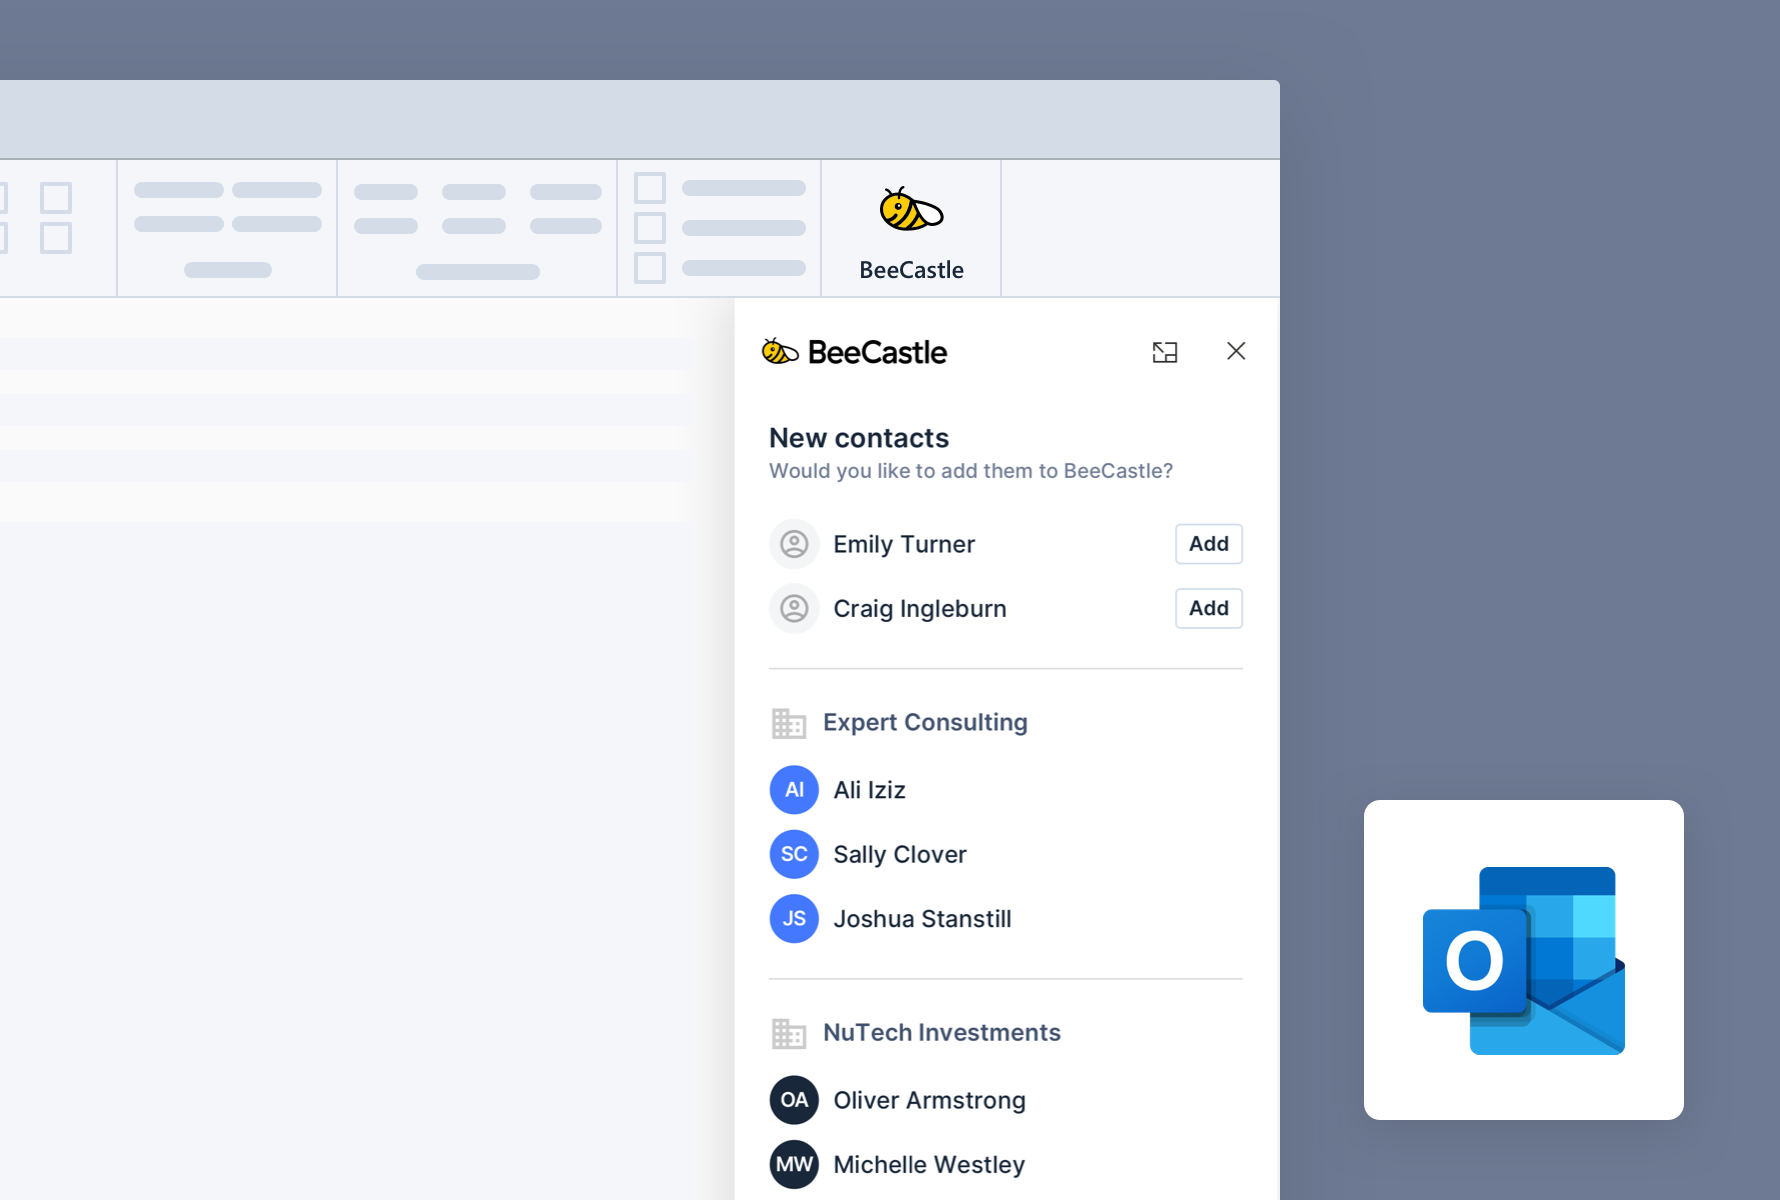
Task: Open the NuTech Investments organisation
Action: [942, 1032]
